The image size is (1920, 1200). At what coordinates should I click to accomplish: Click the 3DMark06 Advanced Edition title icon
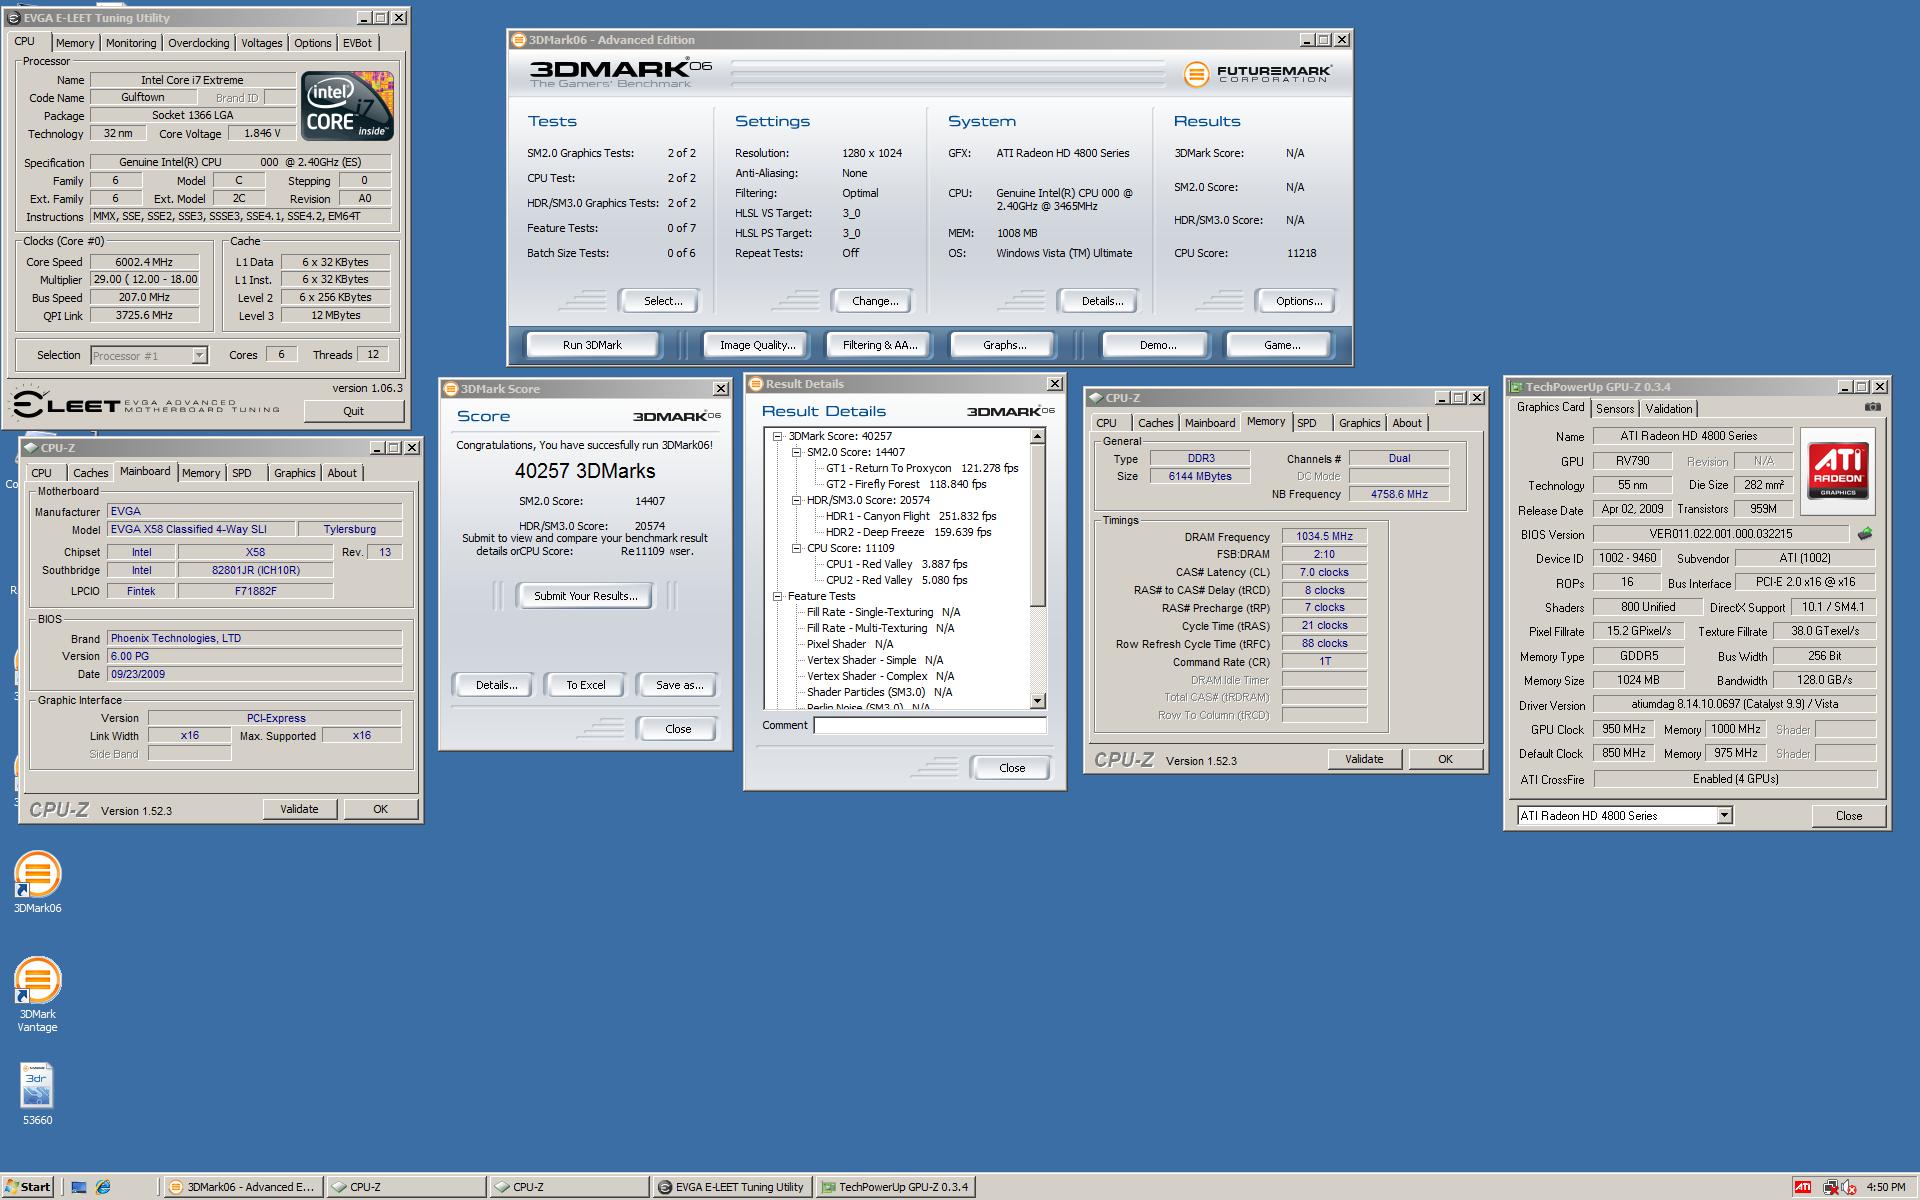point(518,40)
